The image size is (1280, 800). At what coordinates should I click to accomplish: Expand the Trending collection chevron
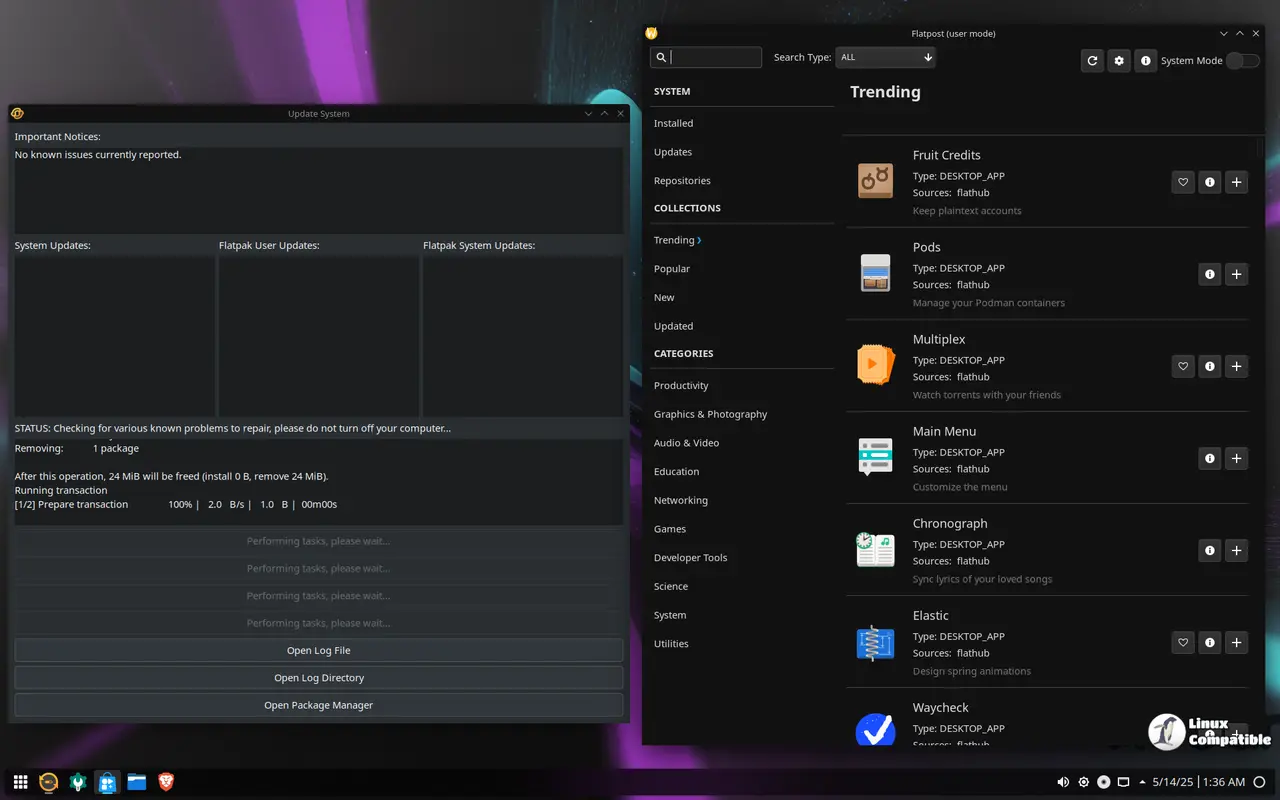pos(699,240)
